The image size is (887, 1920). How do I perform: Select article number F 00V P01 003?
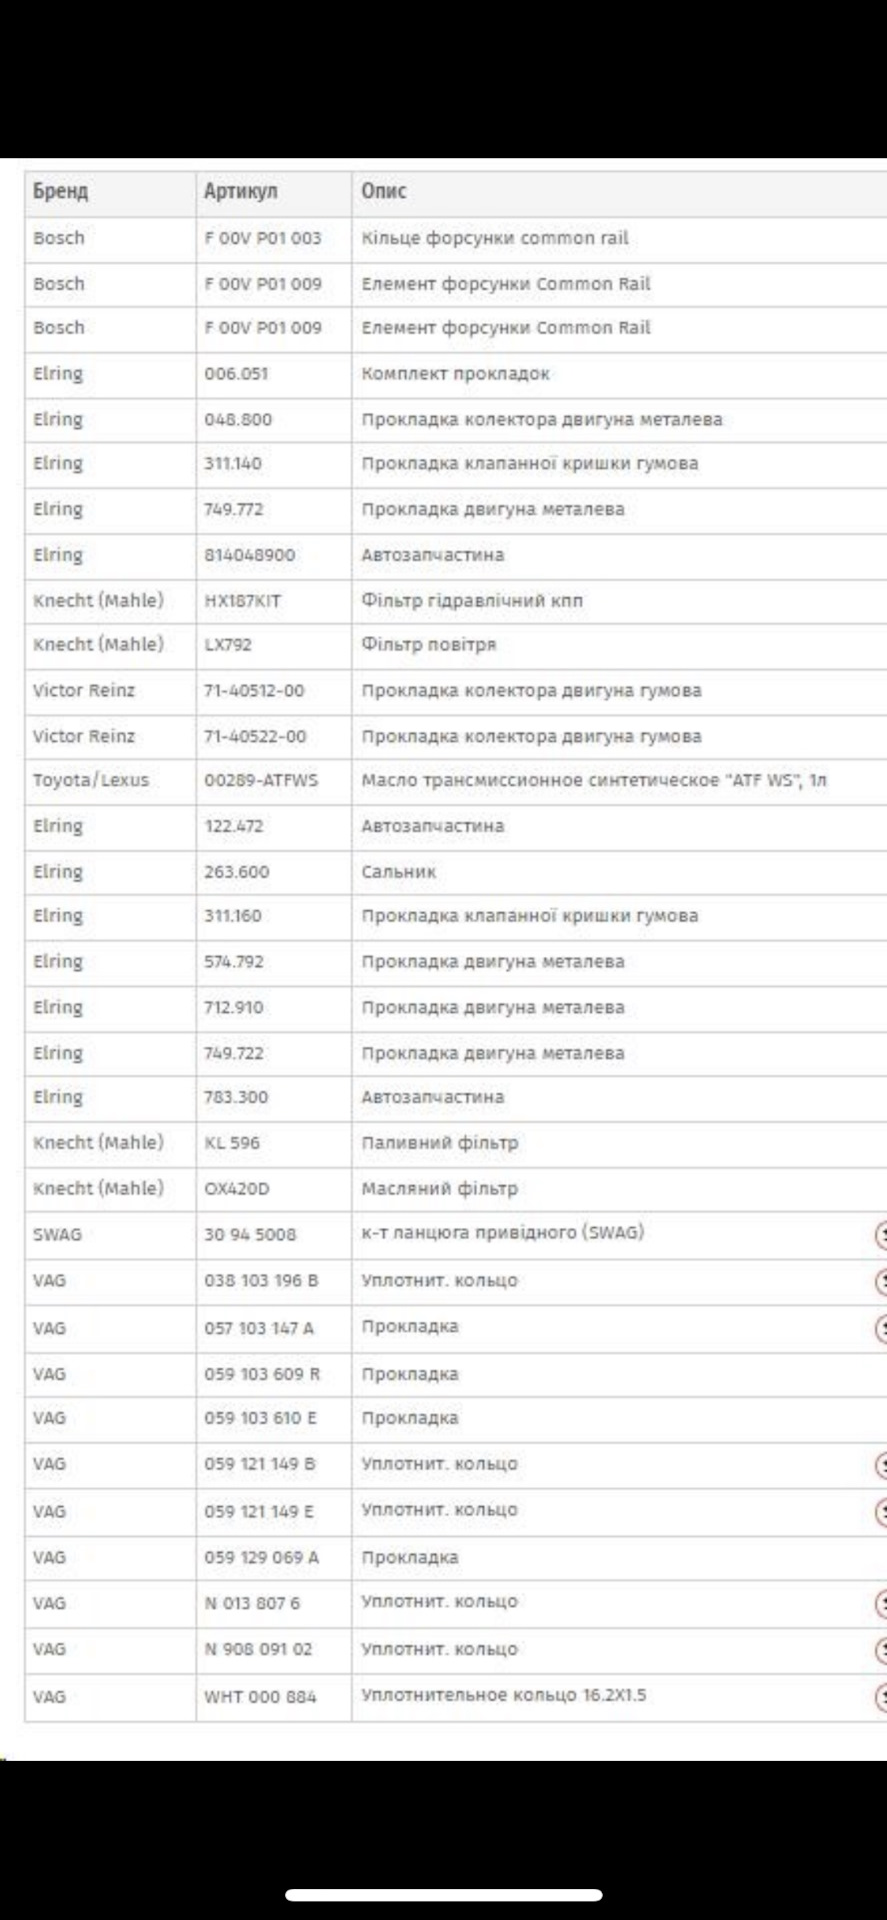coord(263,238)
